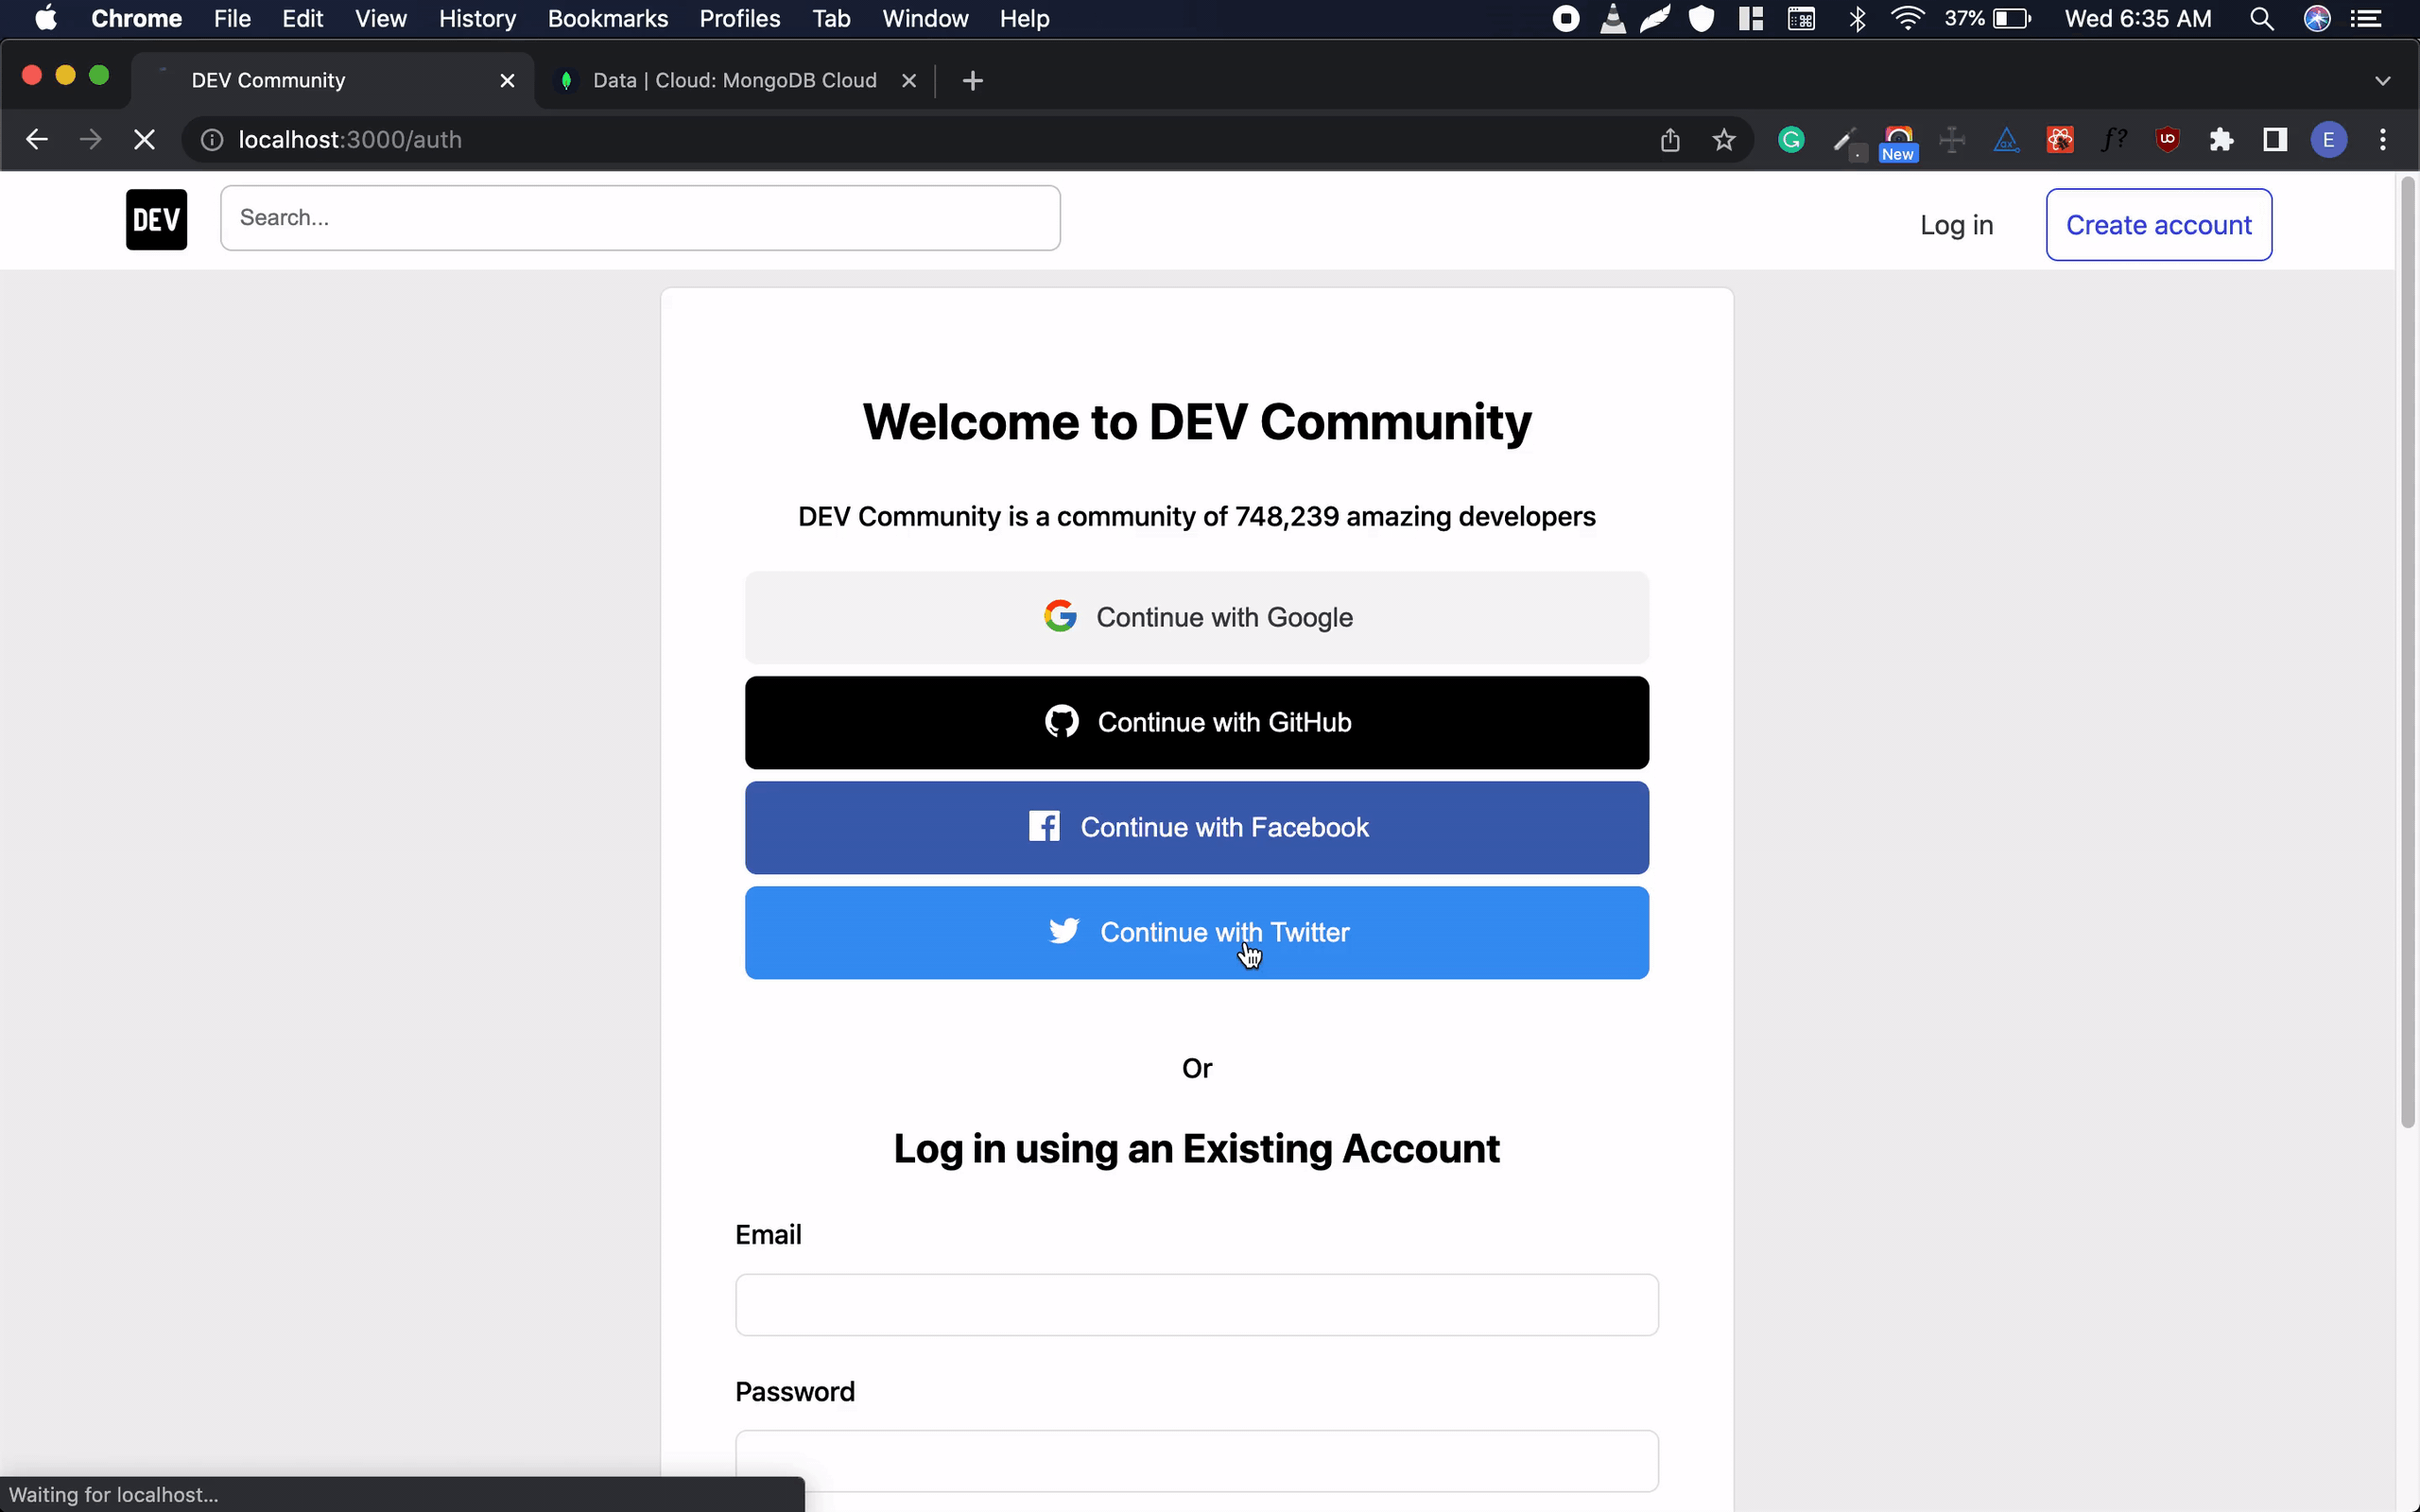Open the uBlock Origin extension icon
Image resolution: width=2420 pixels, height=1512 pixels.
coord(2167,140)
